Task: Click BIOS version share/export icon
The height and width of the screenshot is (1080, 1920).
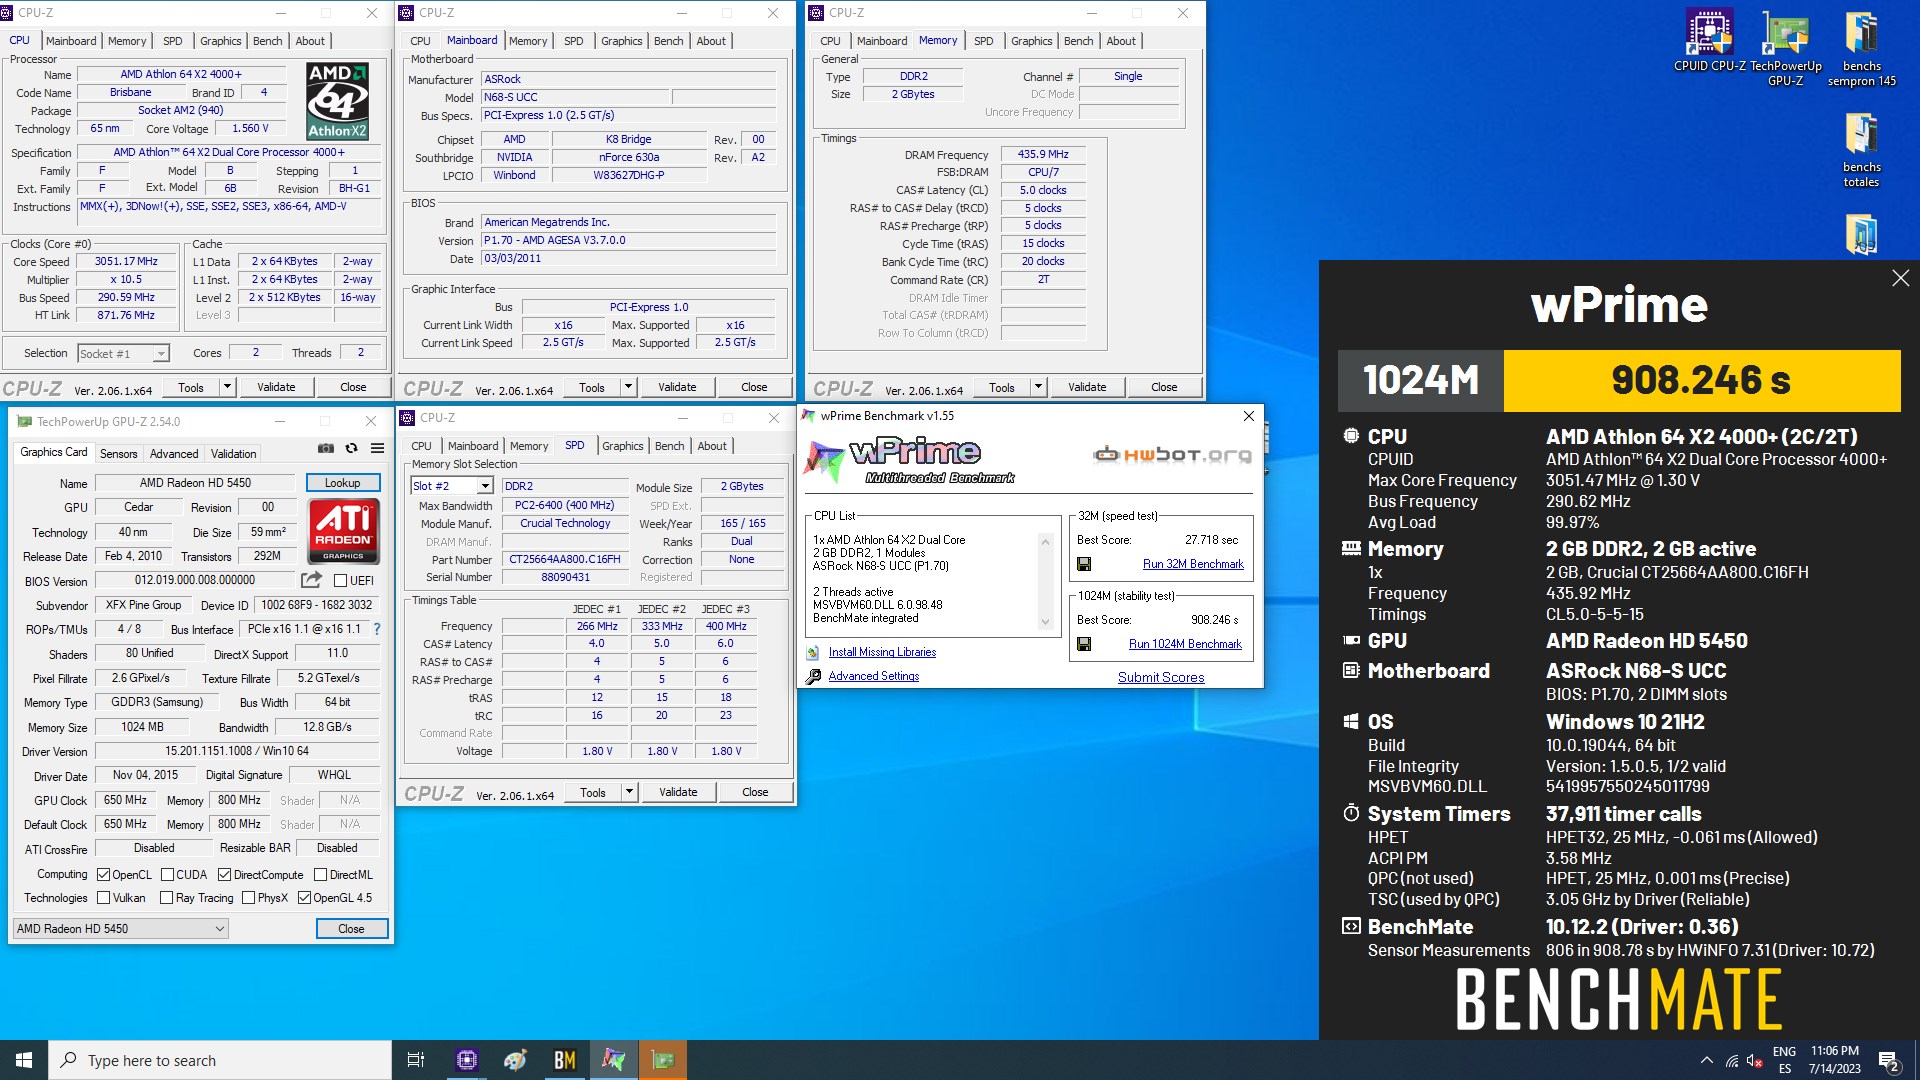Action: (x=312, y=580)
